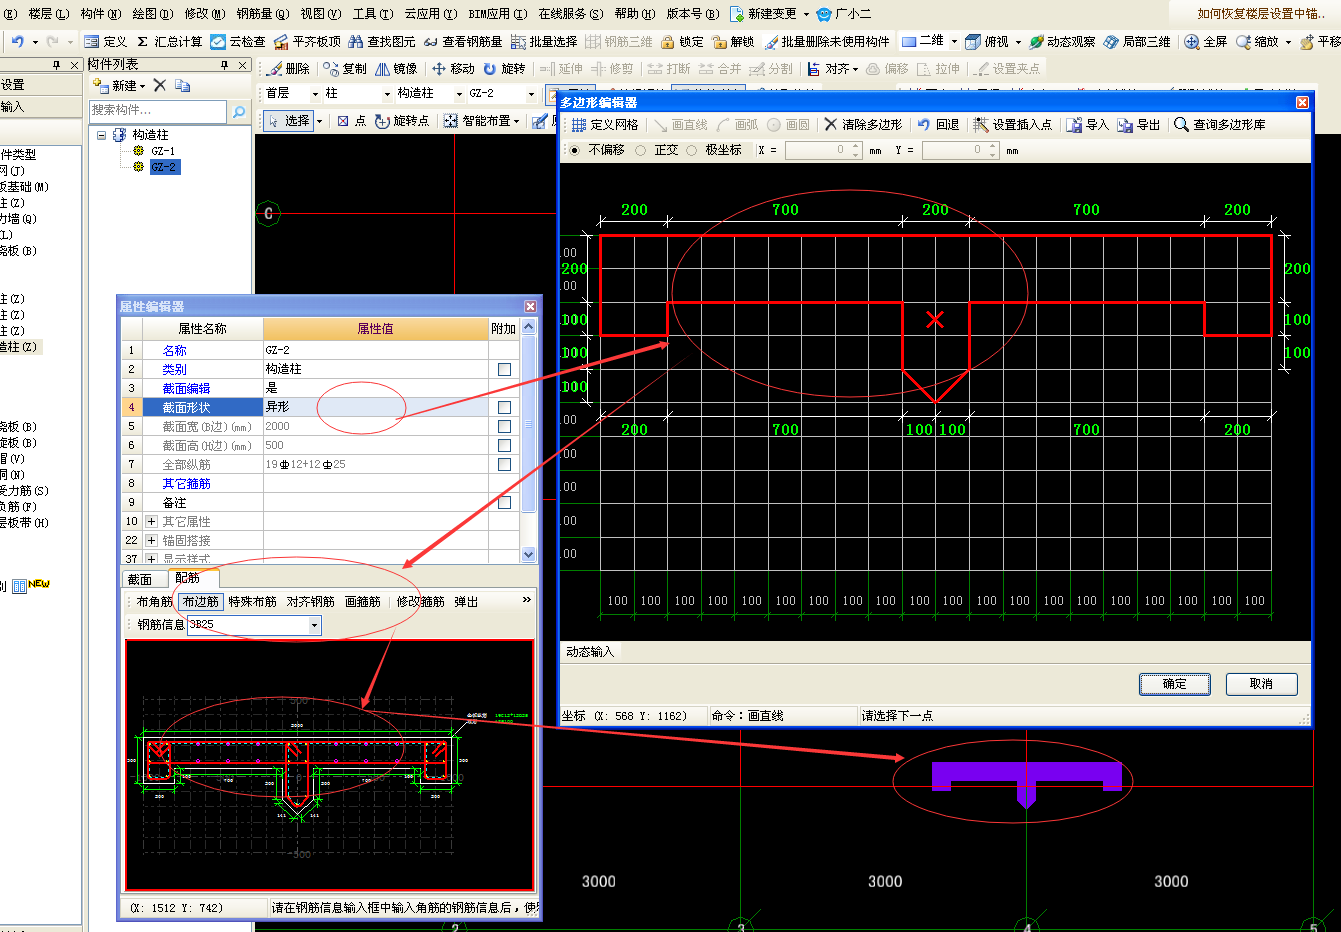Open the 智能布置 dropdown
Screen dimensions: 1341x932
point(516,121)
